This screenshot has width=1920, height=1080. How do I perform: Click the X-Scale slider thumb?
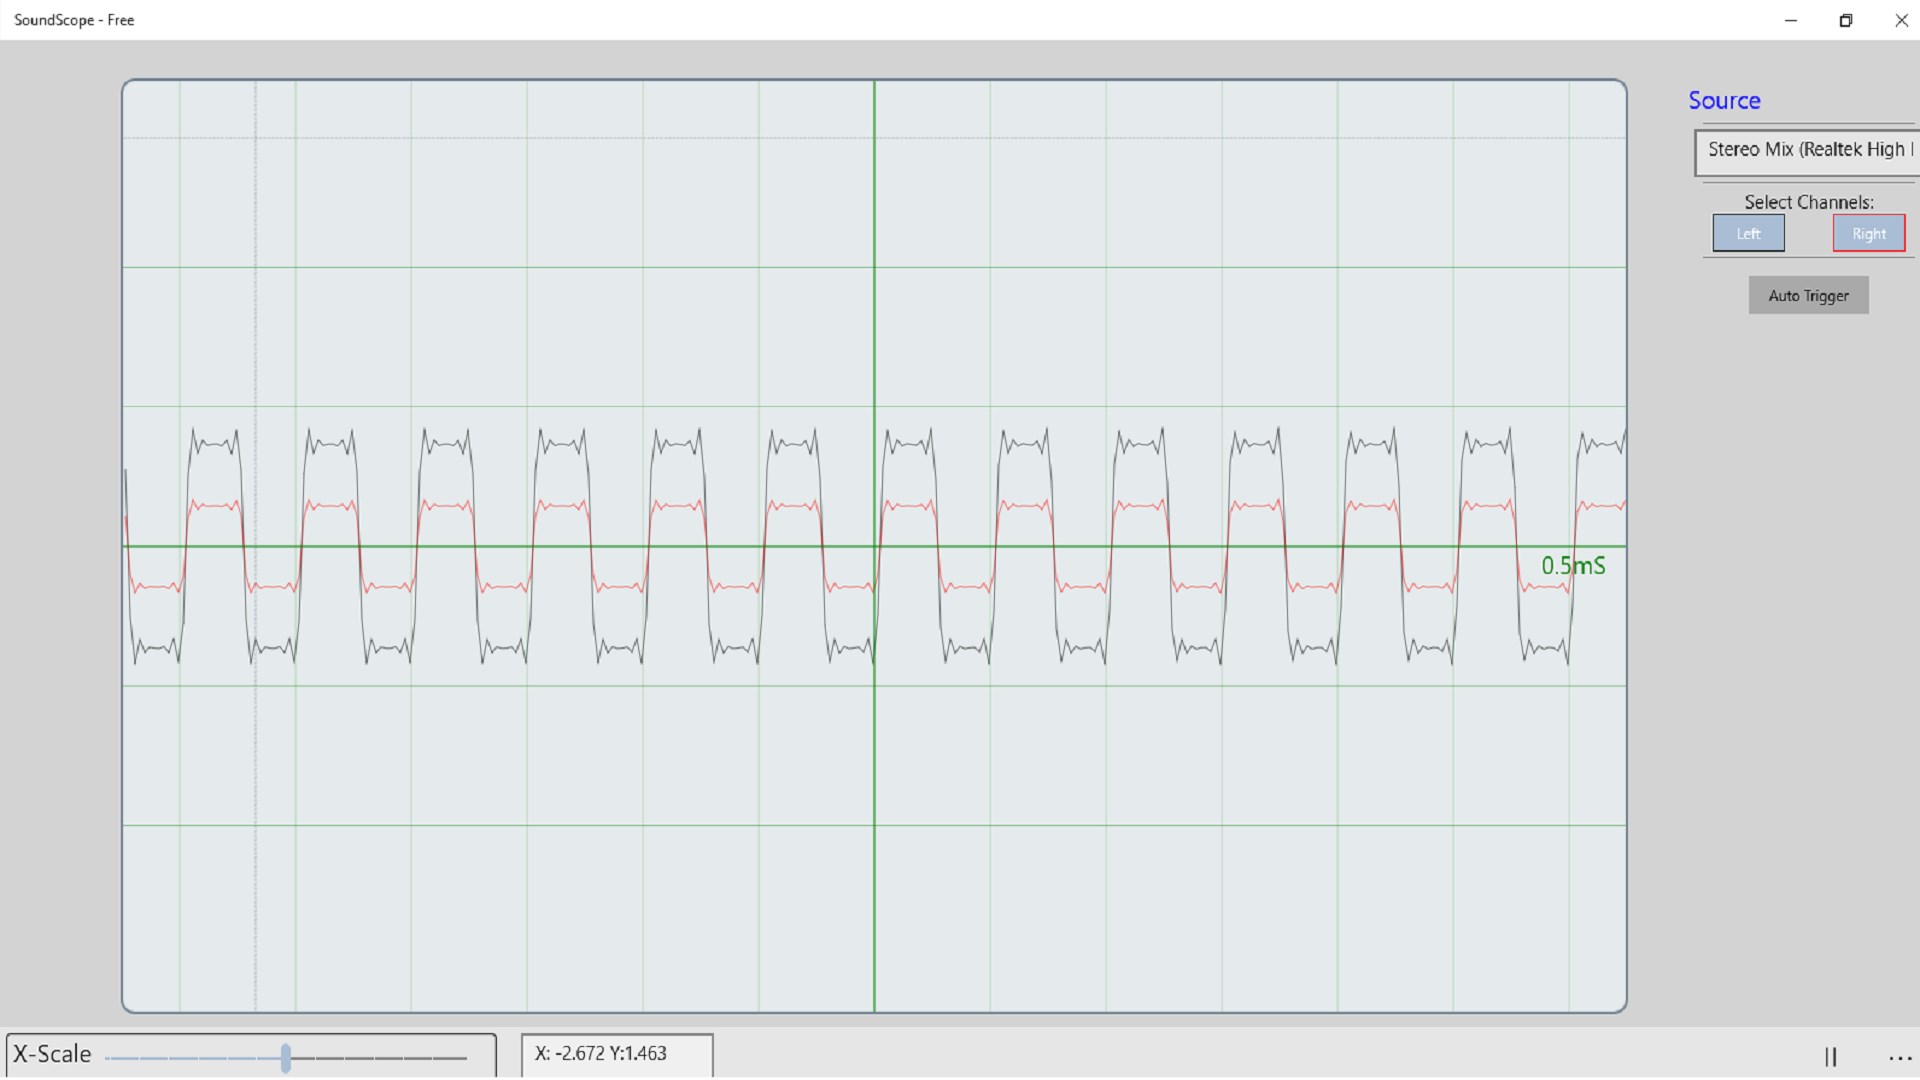tap(286, 1057)
